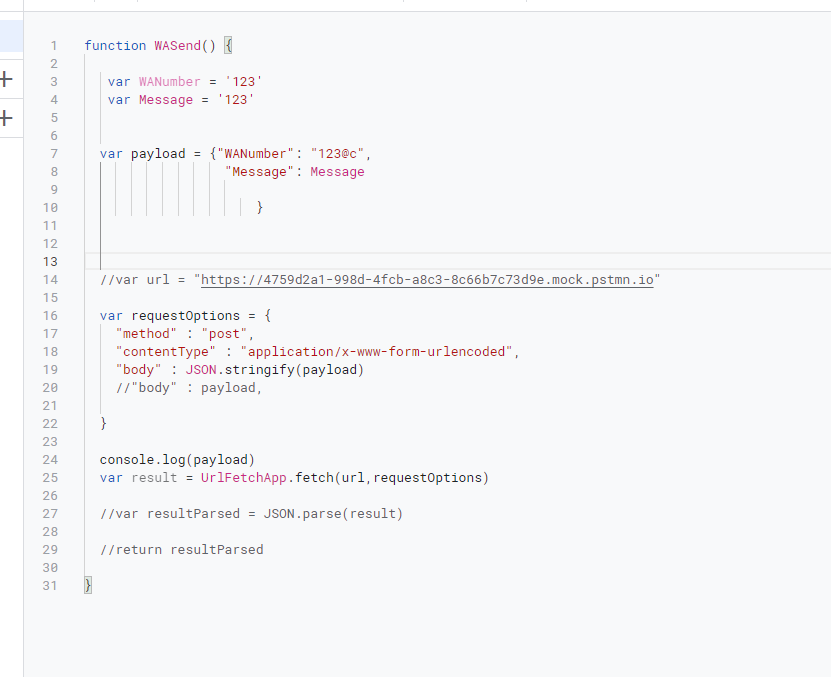
Task: Click line number 13 in the gutter
Action: (50, 262)
